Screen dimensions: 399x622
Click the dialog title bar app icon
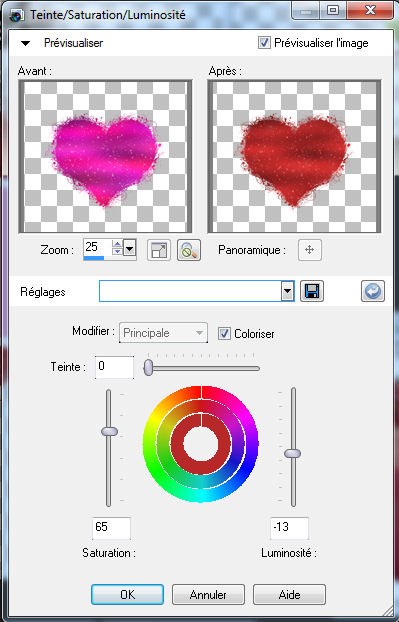coord(16,15)
